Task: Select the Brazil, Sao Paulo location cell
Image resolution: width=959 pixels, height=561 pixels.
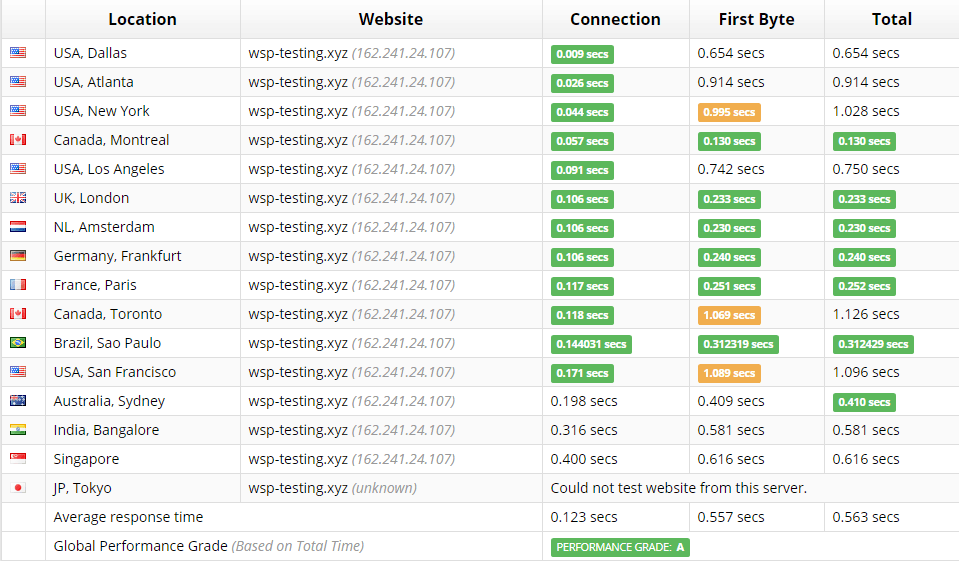Action: [143, 343]
